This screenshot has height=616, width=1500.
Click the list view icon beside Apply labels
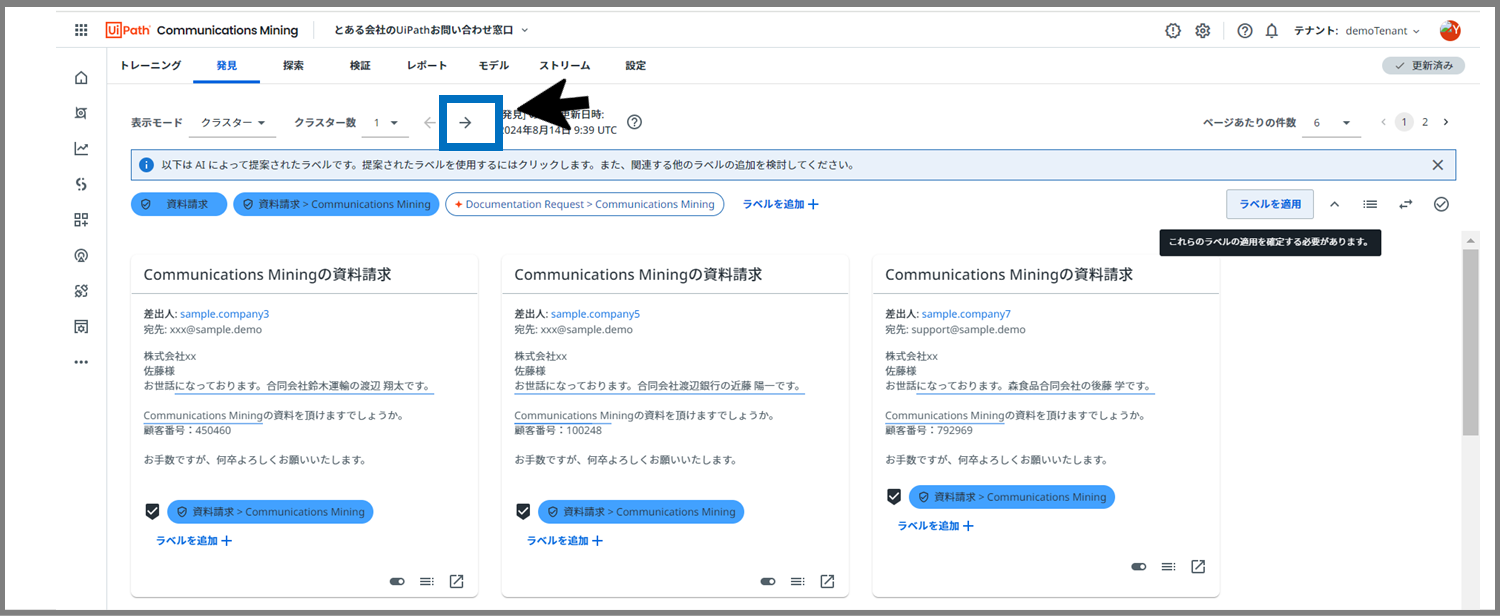pyautogui.click(x=1370, y=204)
